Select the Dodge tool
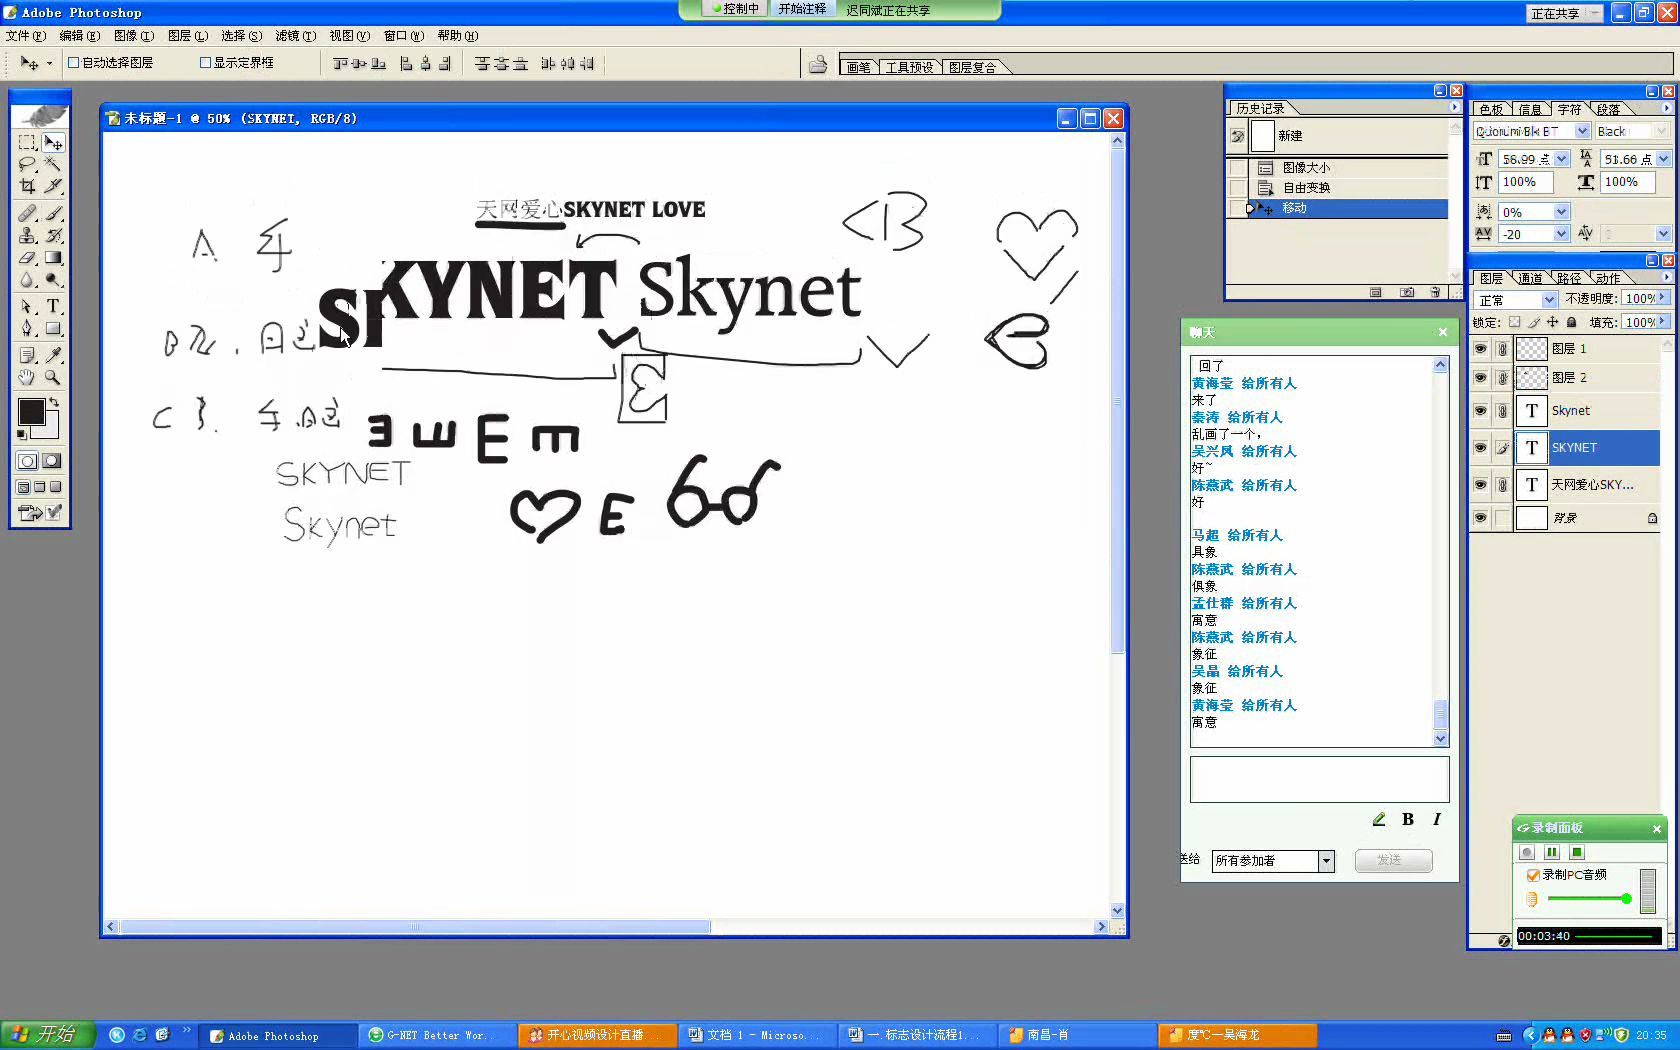 pyautogui.click(x=53, y=280)
